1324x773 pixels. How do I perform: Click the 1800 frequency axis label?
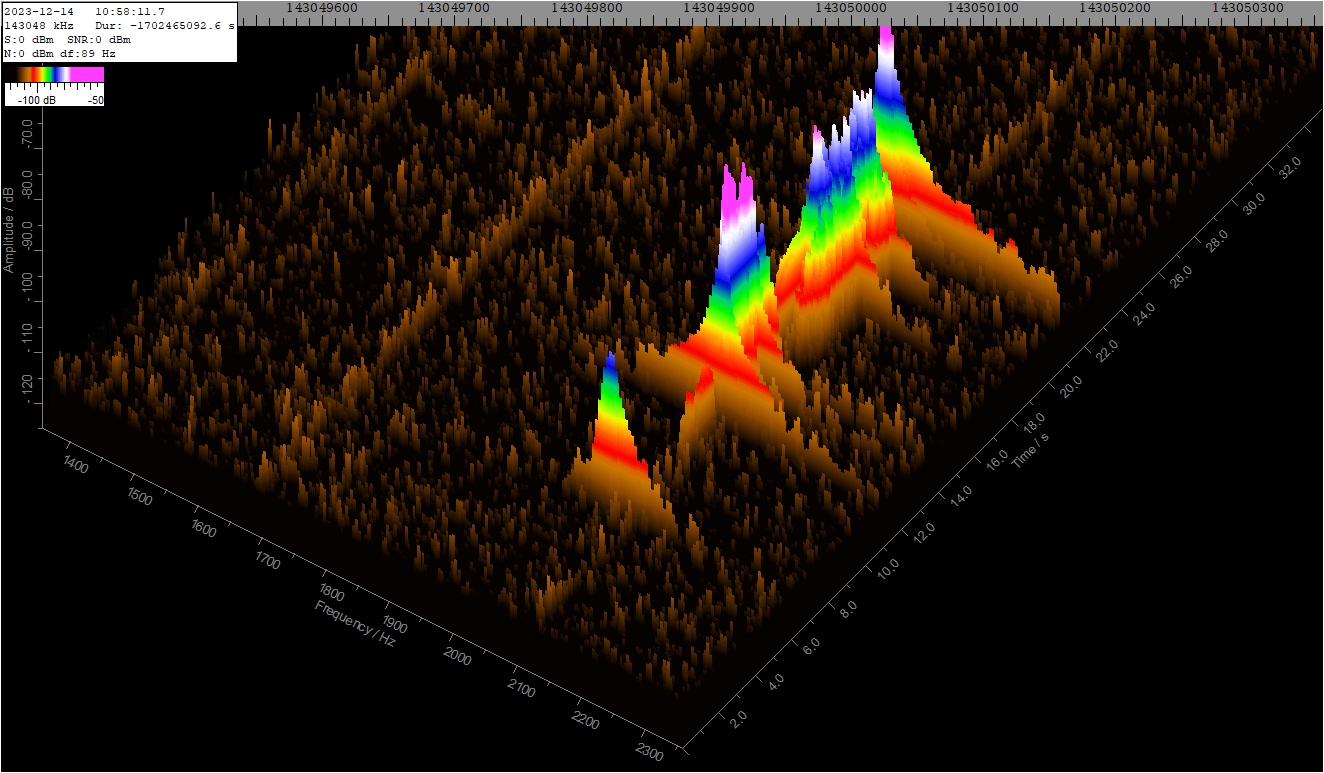[x=331, y=593]
